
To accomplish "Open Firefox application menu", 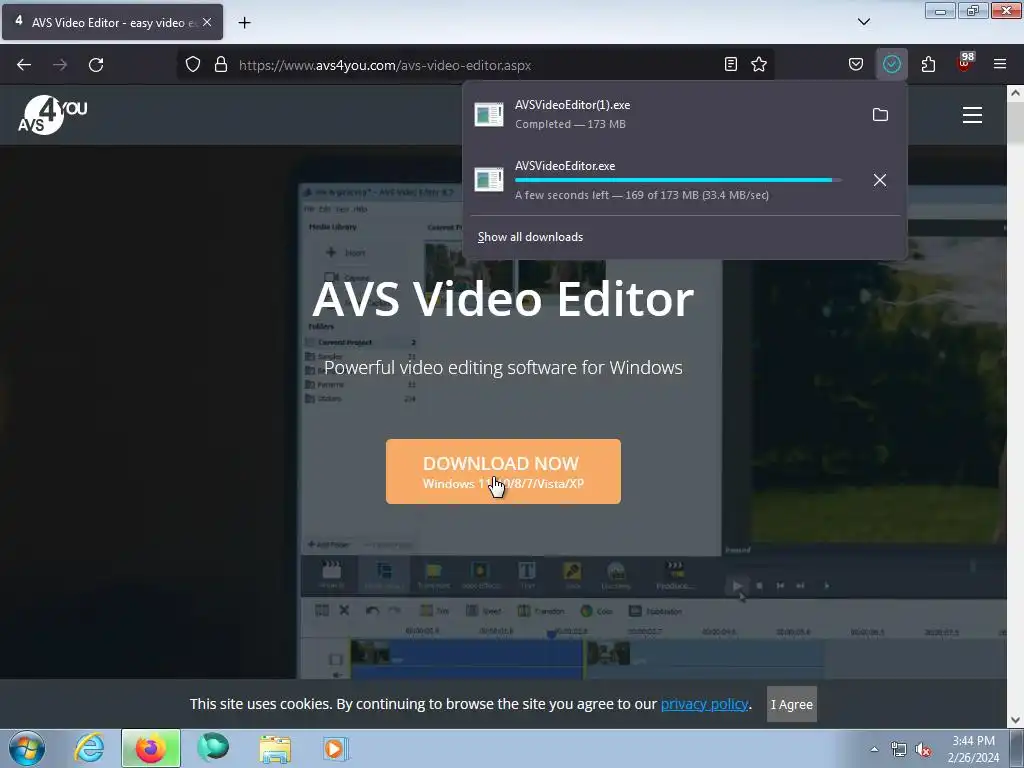I will click(1000, 64).
